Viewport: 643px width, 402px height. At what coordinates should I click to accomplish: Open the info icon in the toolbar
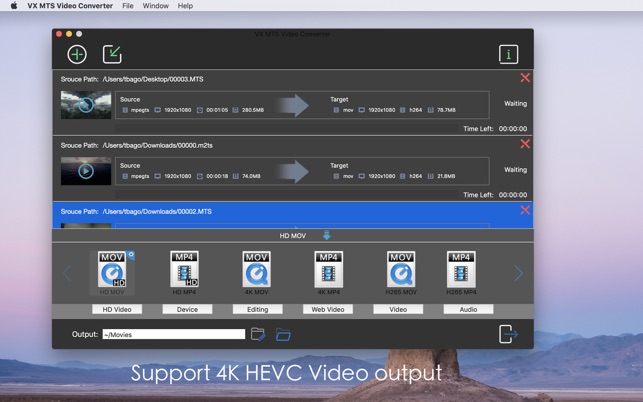(x=508, y=55)
